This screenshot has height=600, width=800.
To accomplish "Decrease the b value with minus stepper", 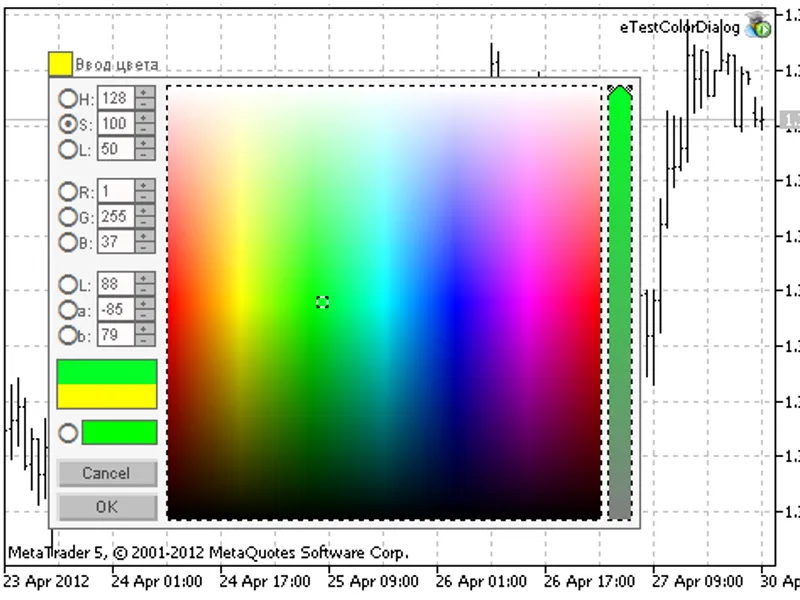I will tap(145, 340).
